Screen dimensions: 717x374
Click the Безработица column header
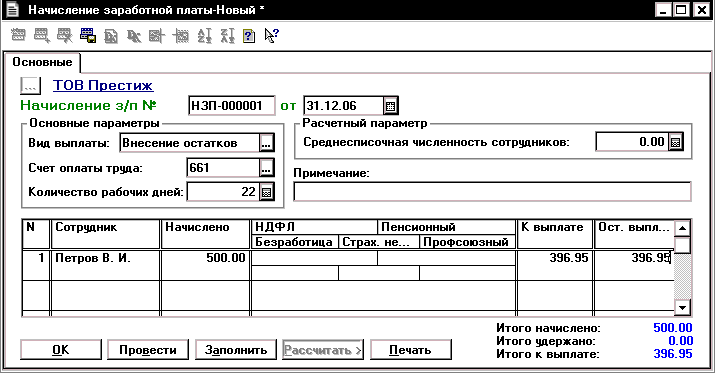[295, 242]
